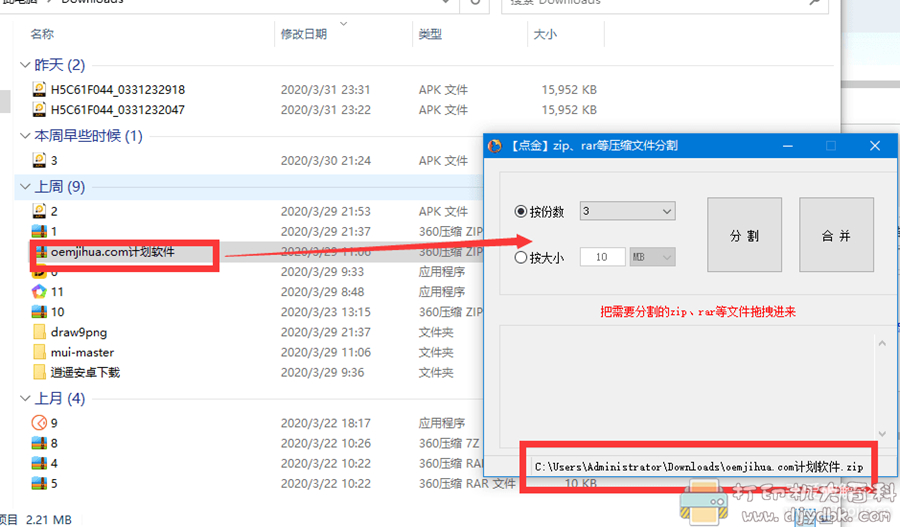Click date 2020/3/23 13:15
The width and height of the screenshot is (900, 527).
click(325, 312)
